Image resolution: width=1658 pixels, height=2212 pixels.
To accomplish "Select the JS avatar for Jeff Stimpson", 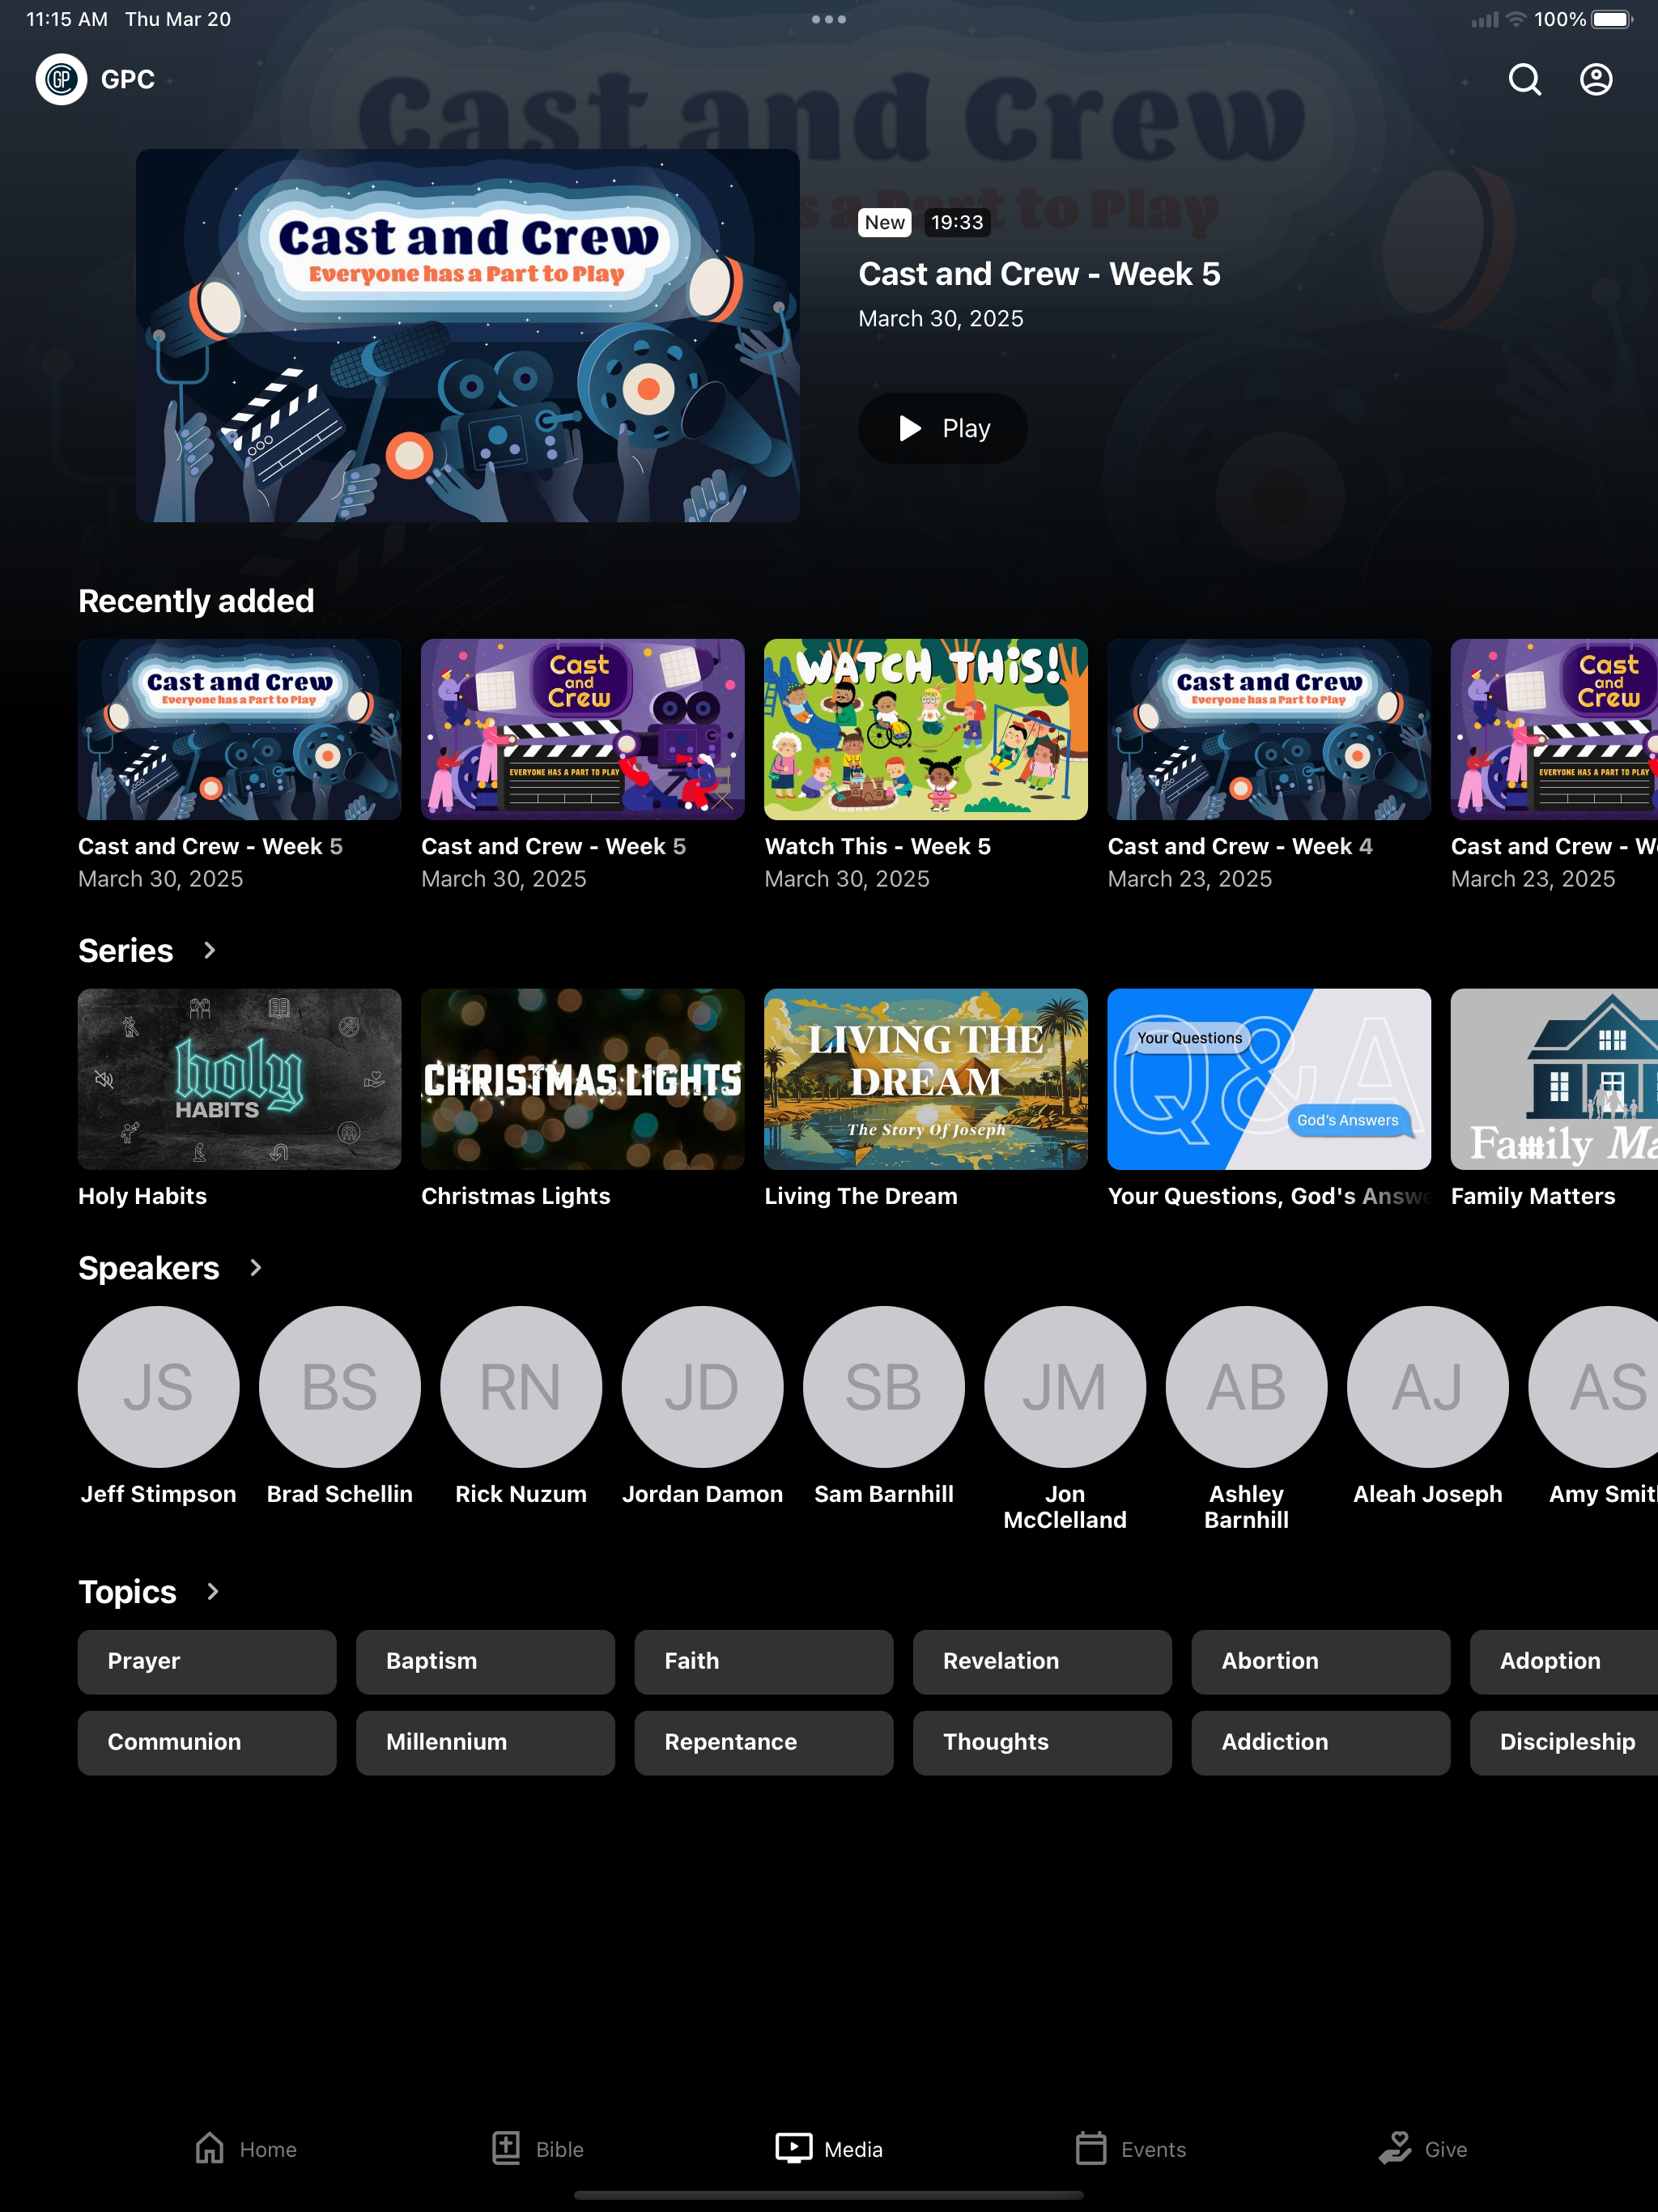I will 159,1386.
